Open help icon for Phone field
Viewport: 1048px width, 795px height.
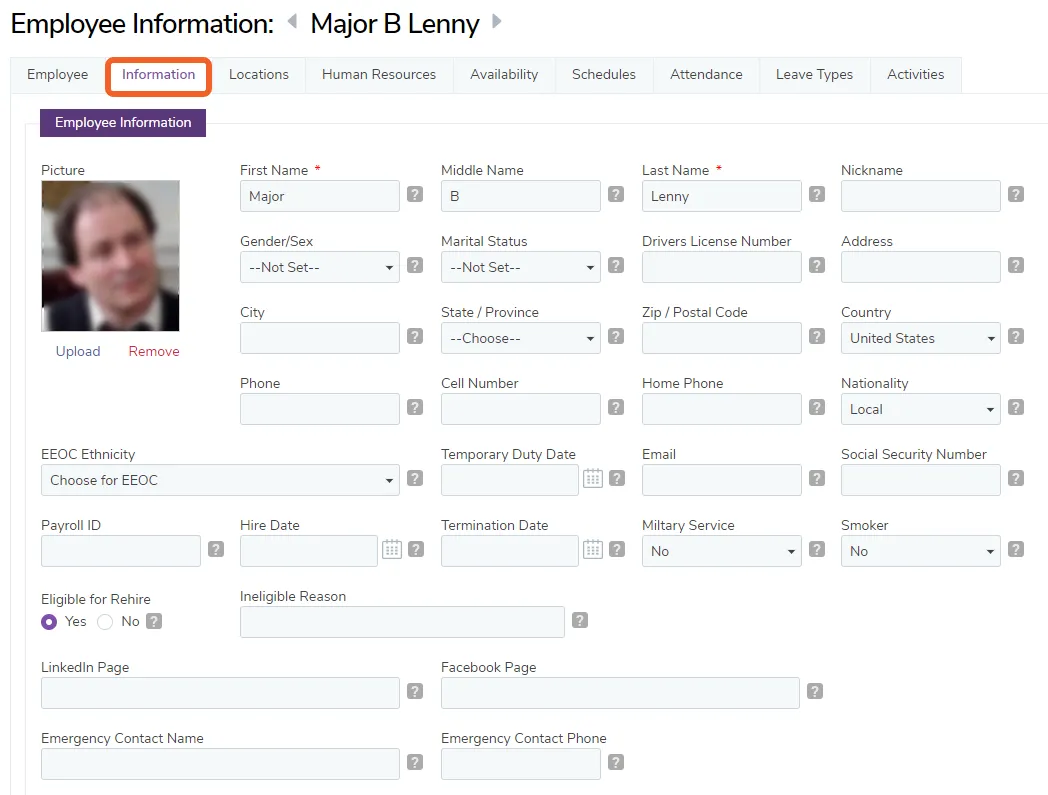(415, 407)
